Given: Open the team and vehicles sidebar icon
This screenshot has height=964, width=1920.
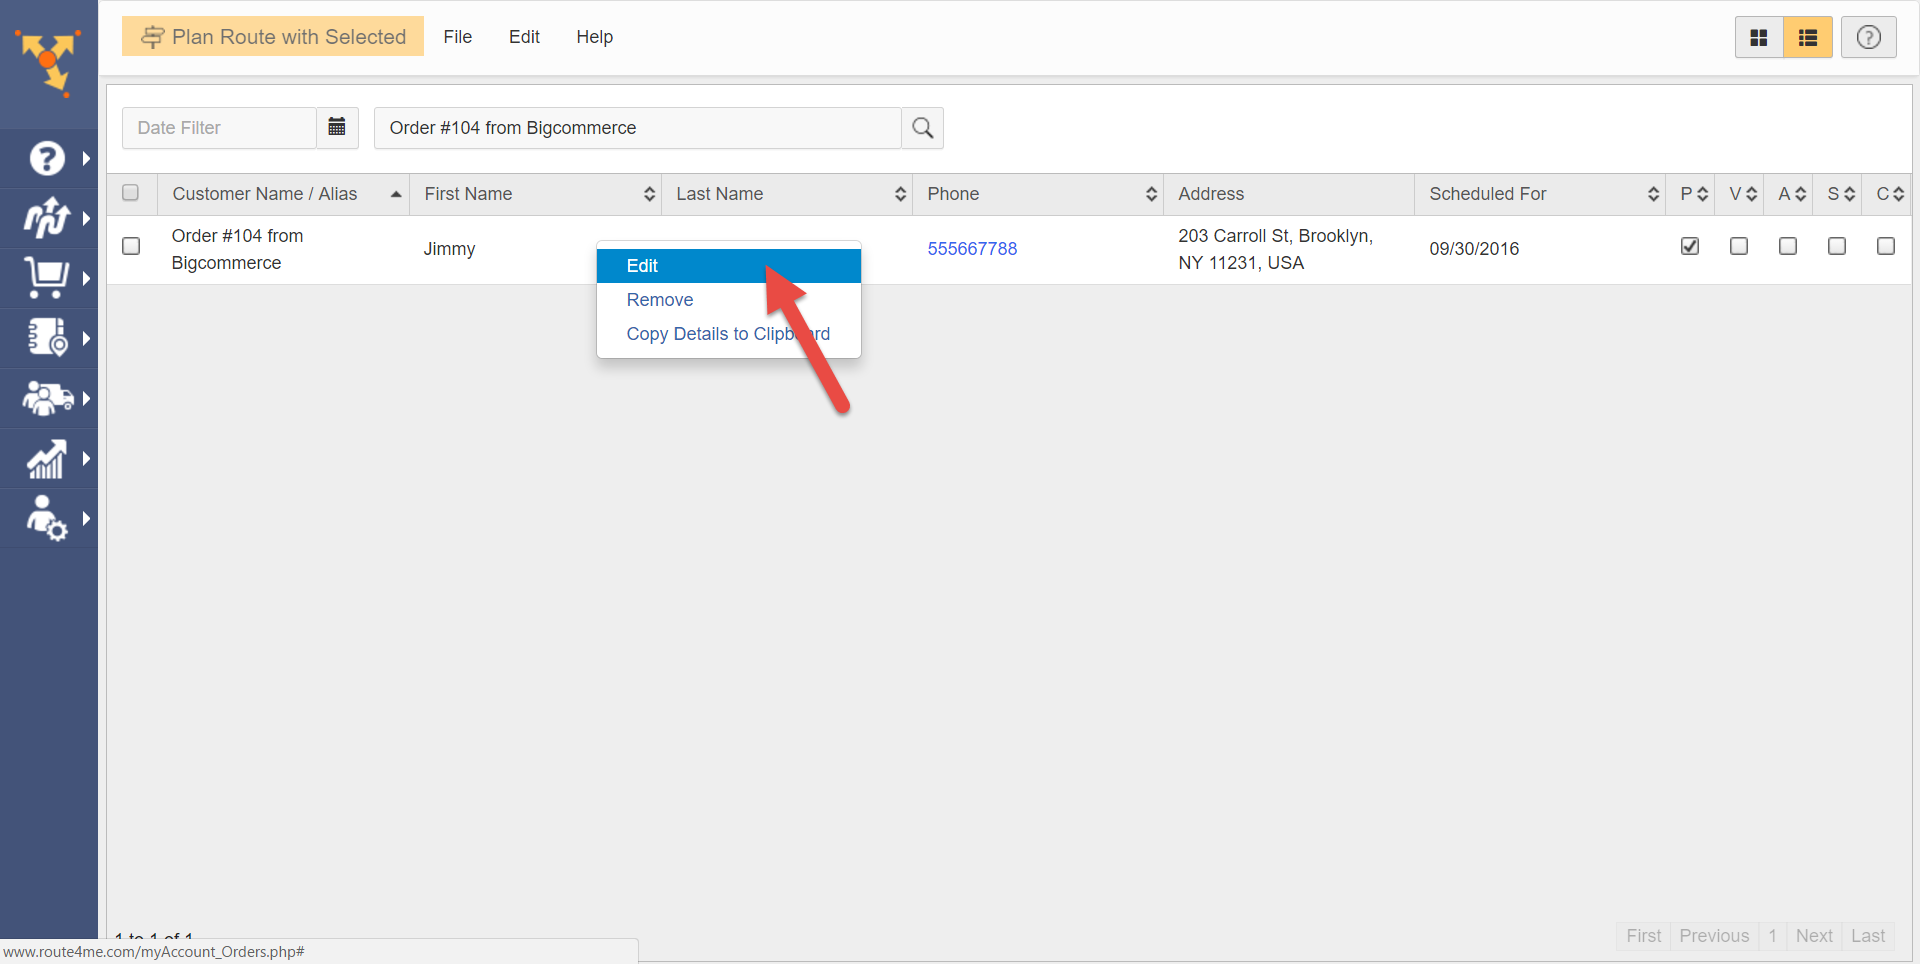Looking at the screenshot, I should [47, 398].
